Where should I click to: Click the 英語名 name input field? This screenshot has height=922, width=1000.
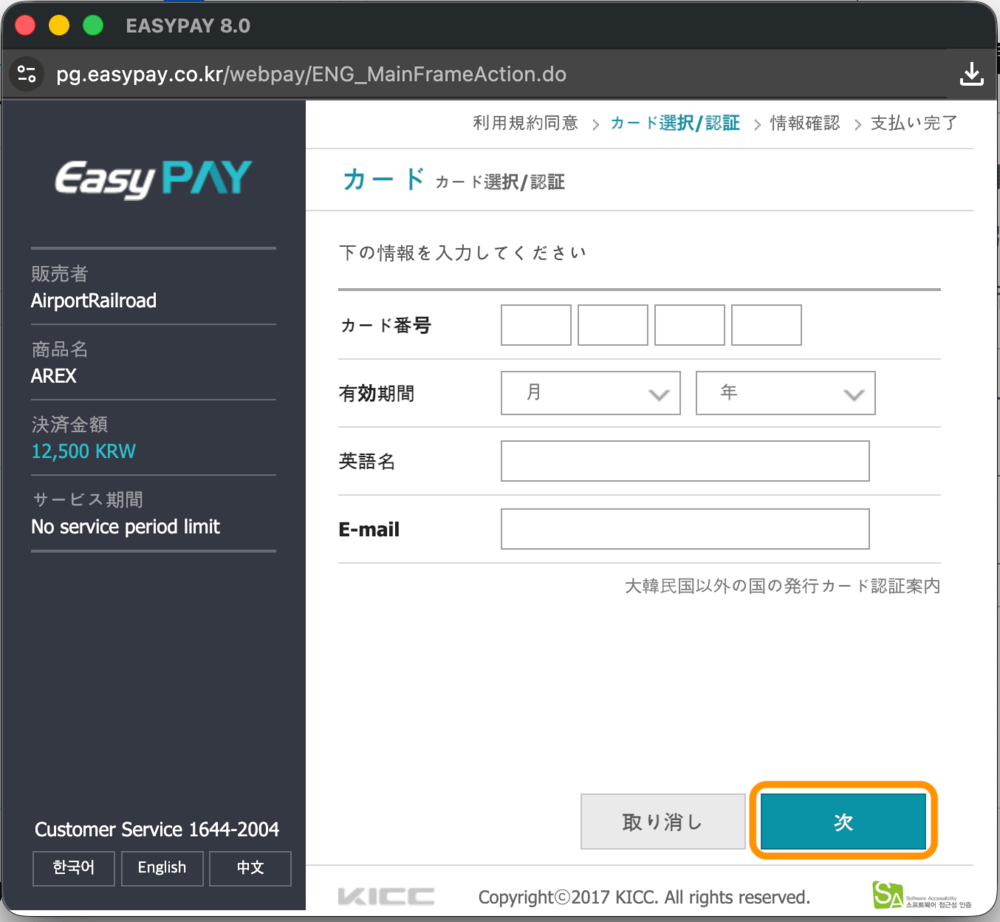(685, 461)
